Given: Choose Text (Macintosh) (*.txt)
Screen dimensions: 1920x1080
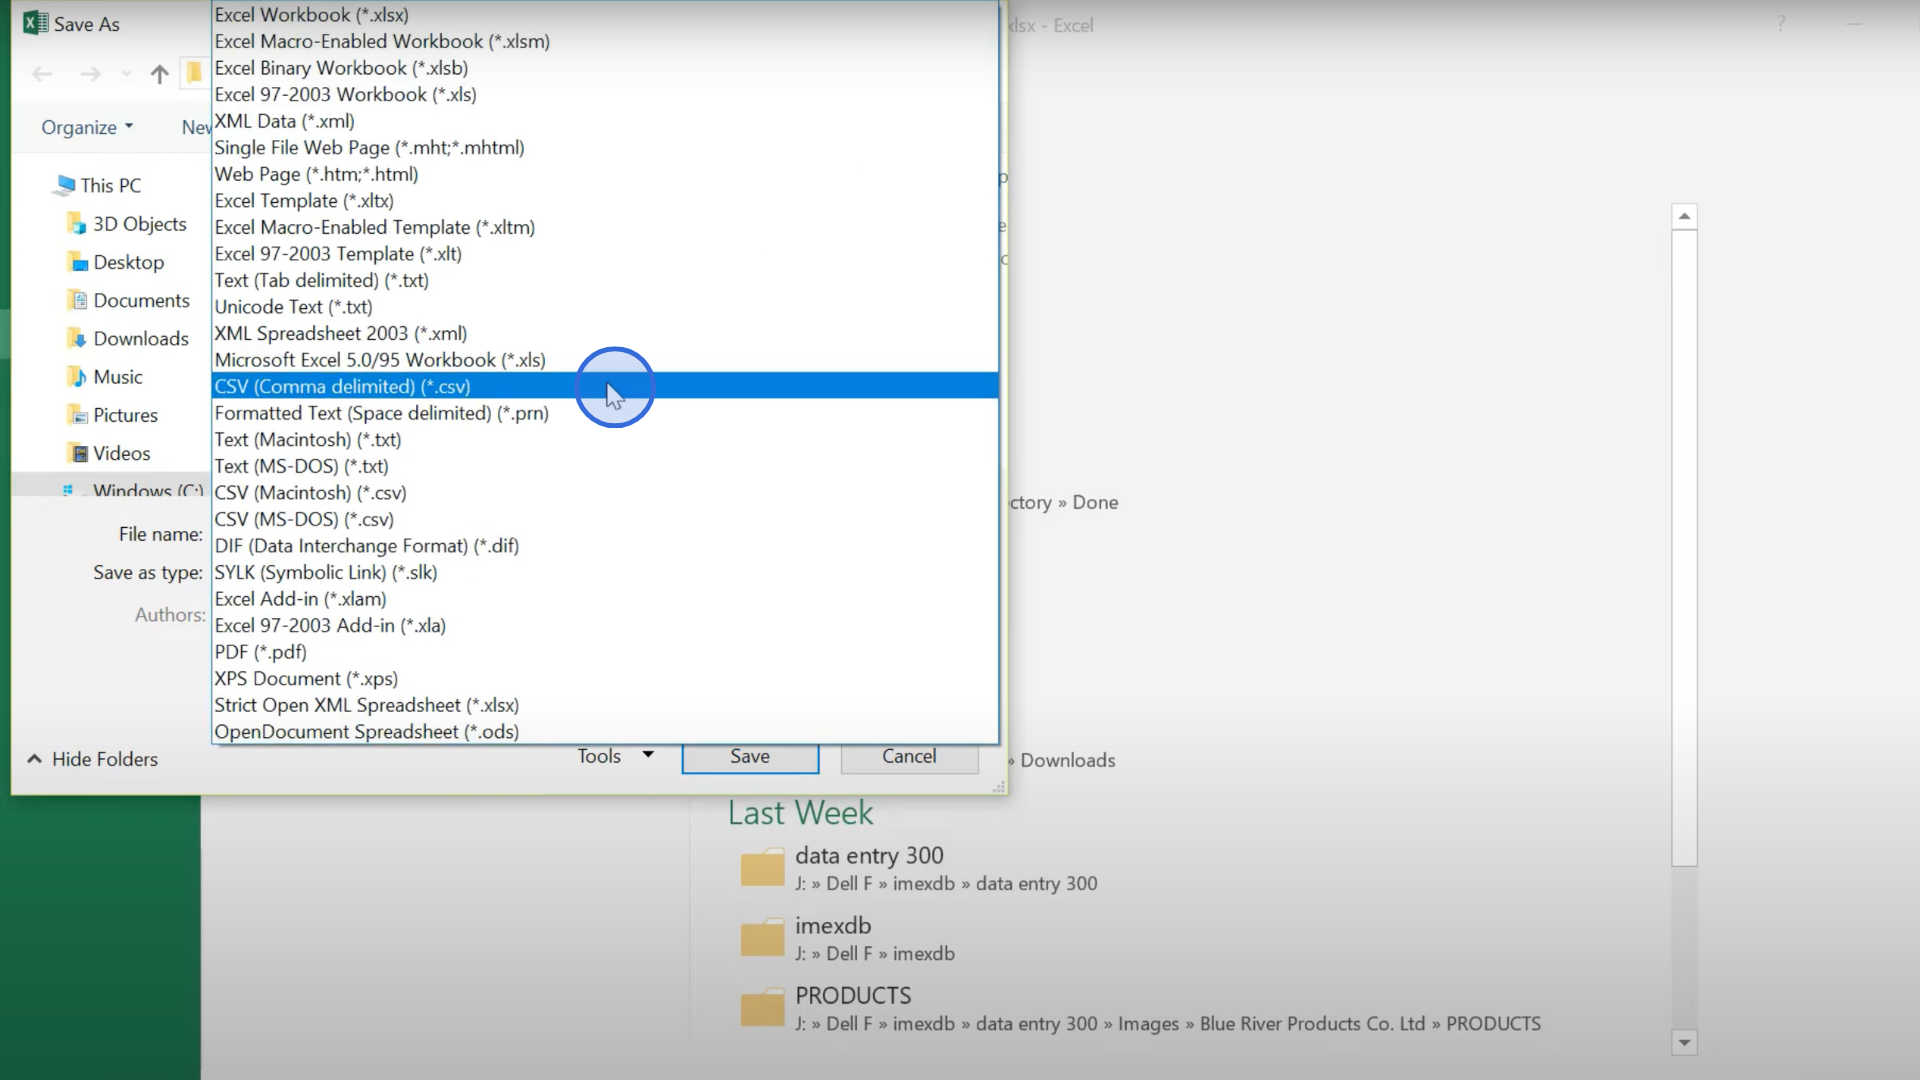Looking at the screenshot, I should pos(605,439).
